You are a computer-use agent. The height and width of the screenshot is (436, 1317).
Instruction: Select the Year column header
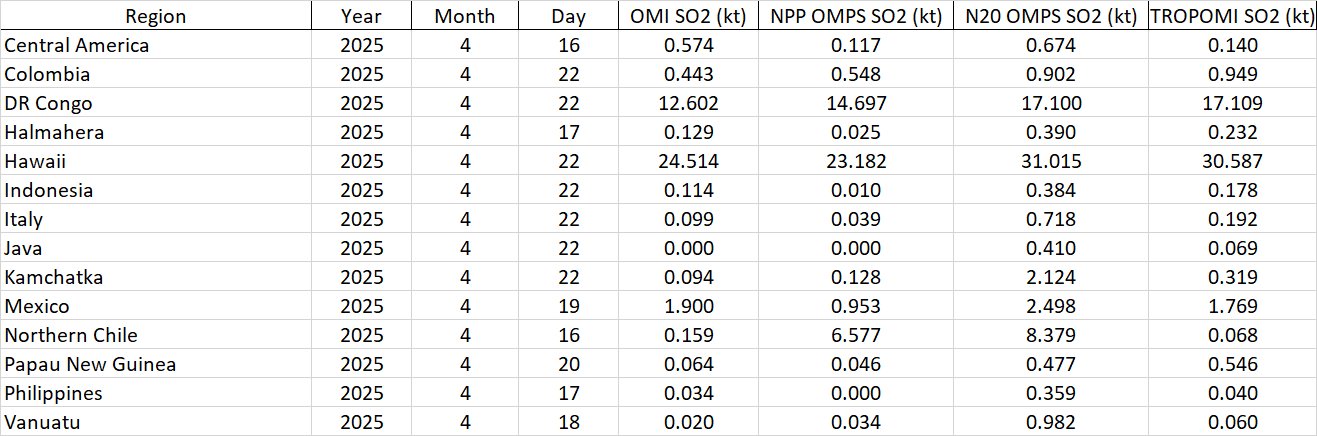coord(361,16)
